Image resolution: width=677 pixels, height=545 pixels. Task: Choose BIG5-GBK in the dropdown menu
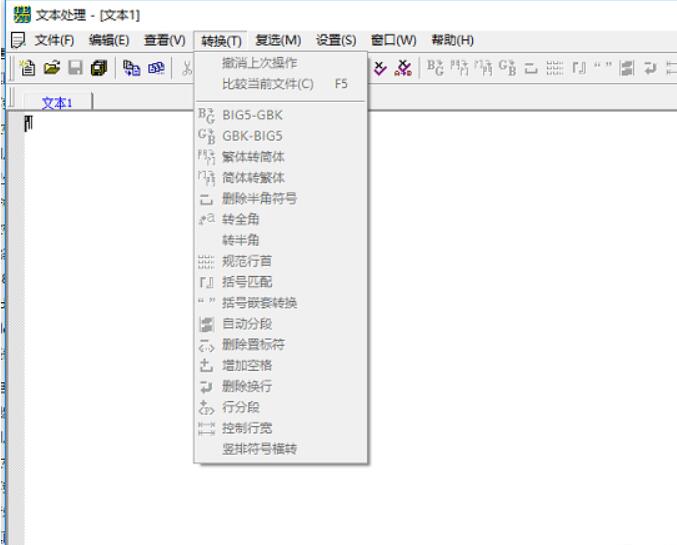pyautogui.click(x=281, y=115)
